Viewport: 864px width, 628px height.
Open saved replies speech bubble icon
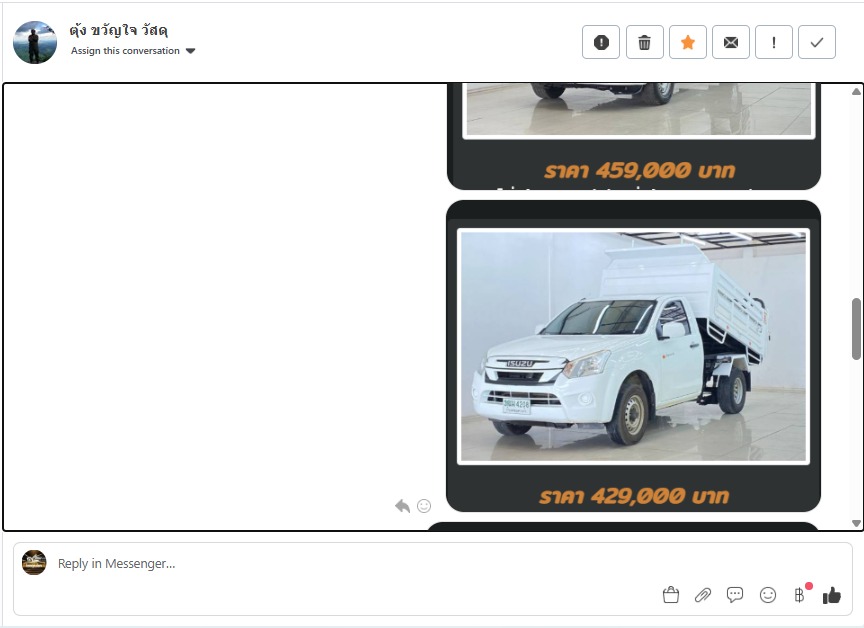(x=735, y=595)
